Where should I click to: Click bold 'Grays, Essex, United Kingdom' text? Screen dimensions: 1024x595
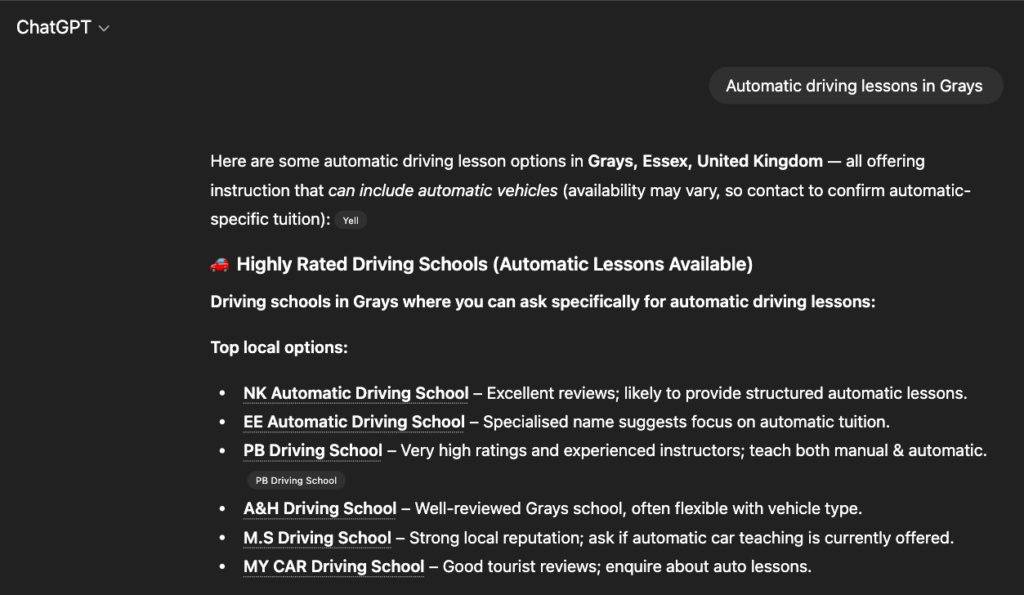705,161
